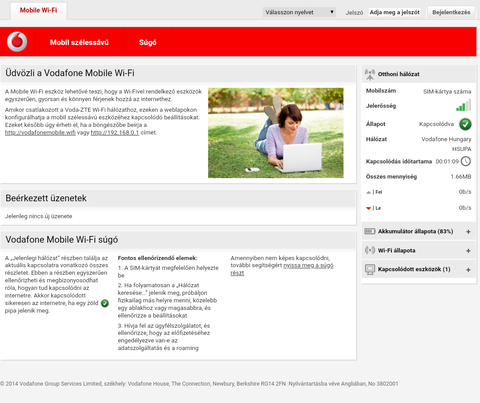Click the Vodafone logo icon
Viewport: 480px width, 403px height.
coord(17,42)
